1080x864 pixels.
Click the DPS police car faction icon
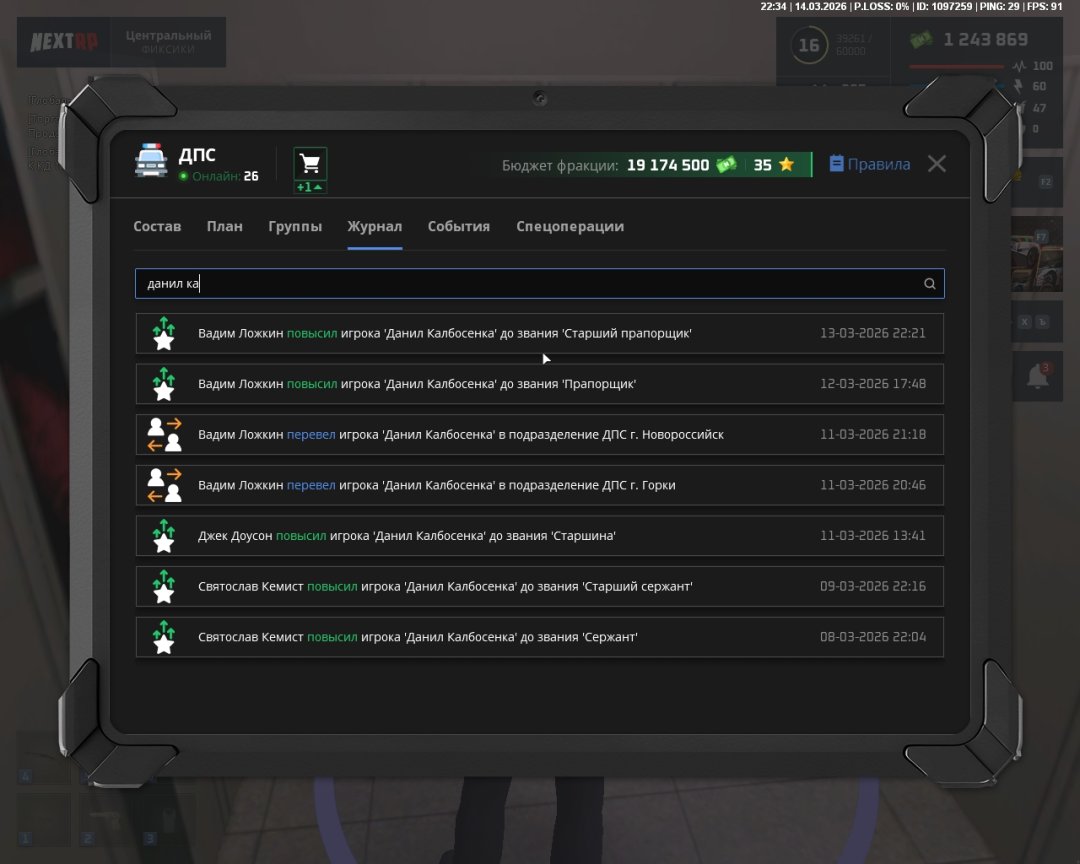[151, 162]
